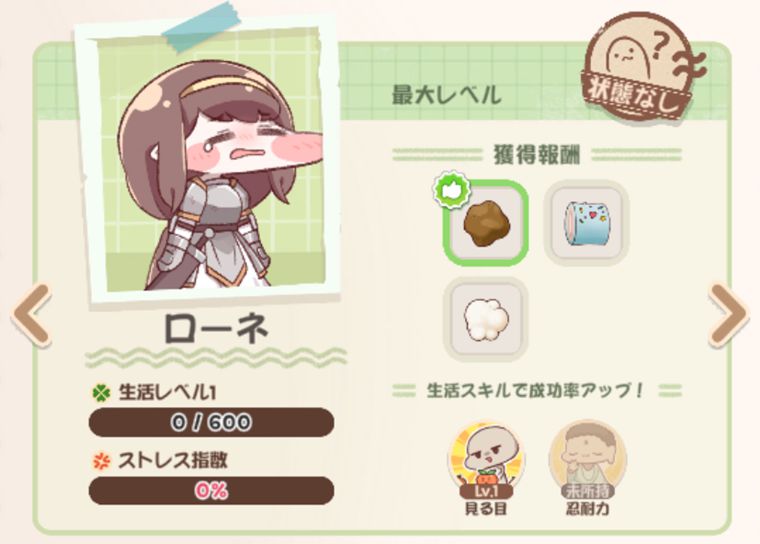Click the green clover life level icon
Image resolution: width=760 pixels, height=544 pixels.
tap(101, 393)
